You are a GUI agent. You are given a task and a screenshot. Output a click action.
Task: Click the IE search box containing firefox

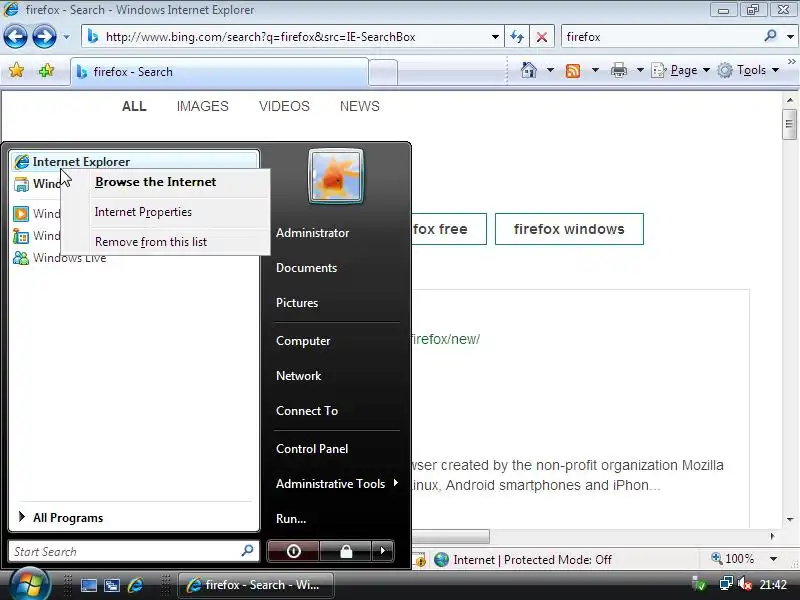coord(662,37)
